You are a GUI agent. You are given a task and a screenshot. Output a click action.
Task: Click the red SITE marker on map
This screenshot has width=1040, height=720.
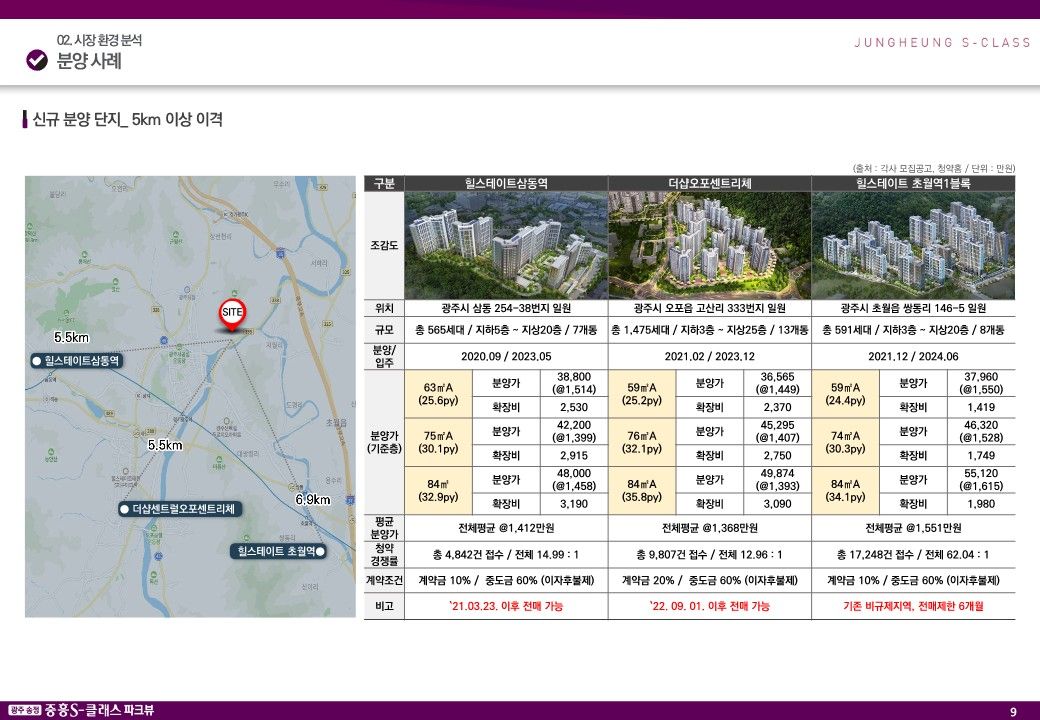coord(232,313)
